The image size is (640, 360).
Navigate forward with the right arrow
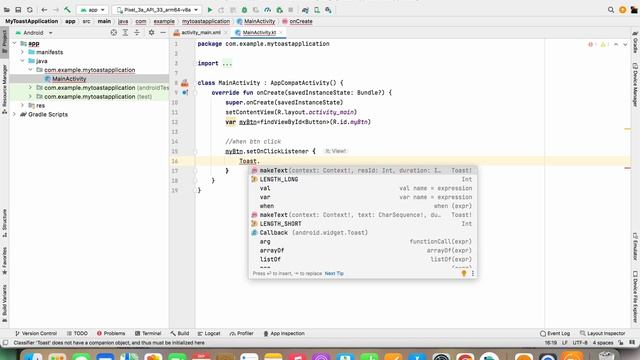click(x=56, y=10)
